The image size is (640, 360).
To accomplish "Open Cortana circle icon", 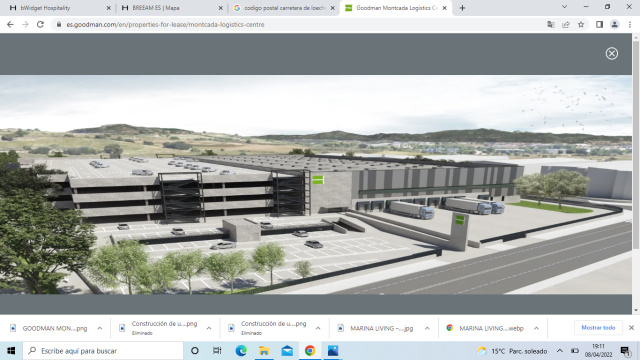I will tap(195, 351).
